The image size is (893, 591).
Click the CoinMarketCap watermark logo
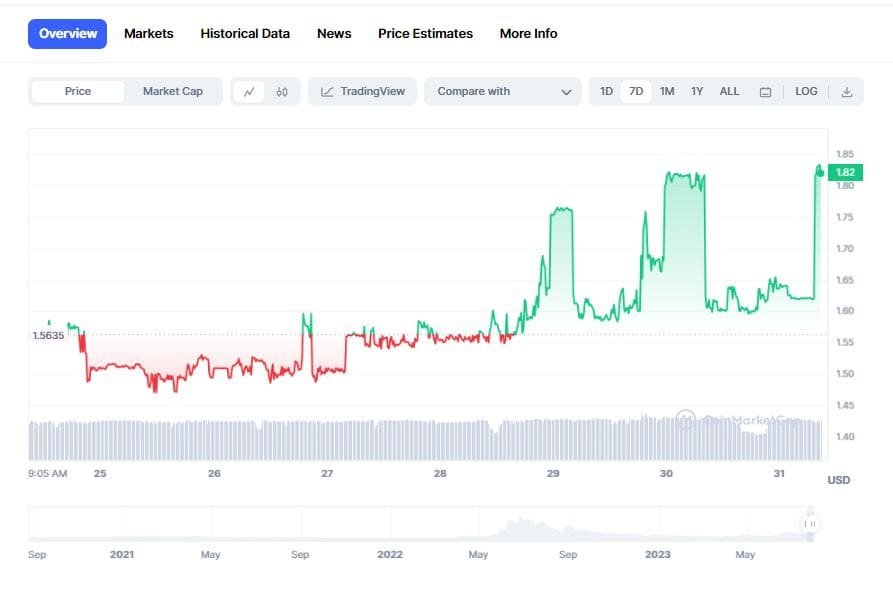[x=686, y=419]
